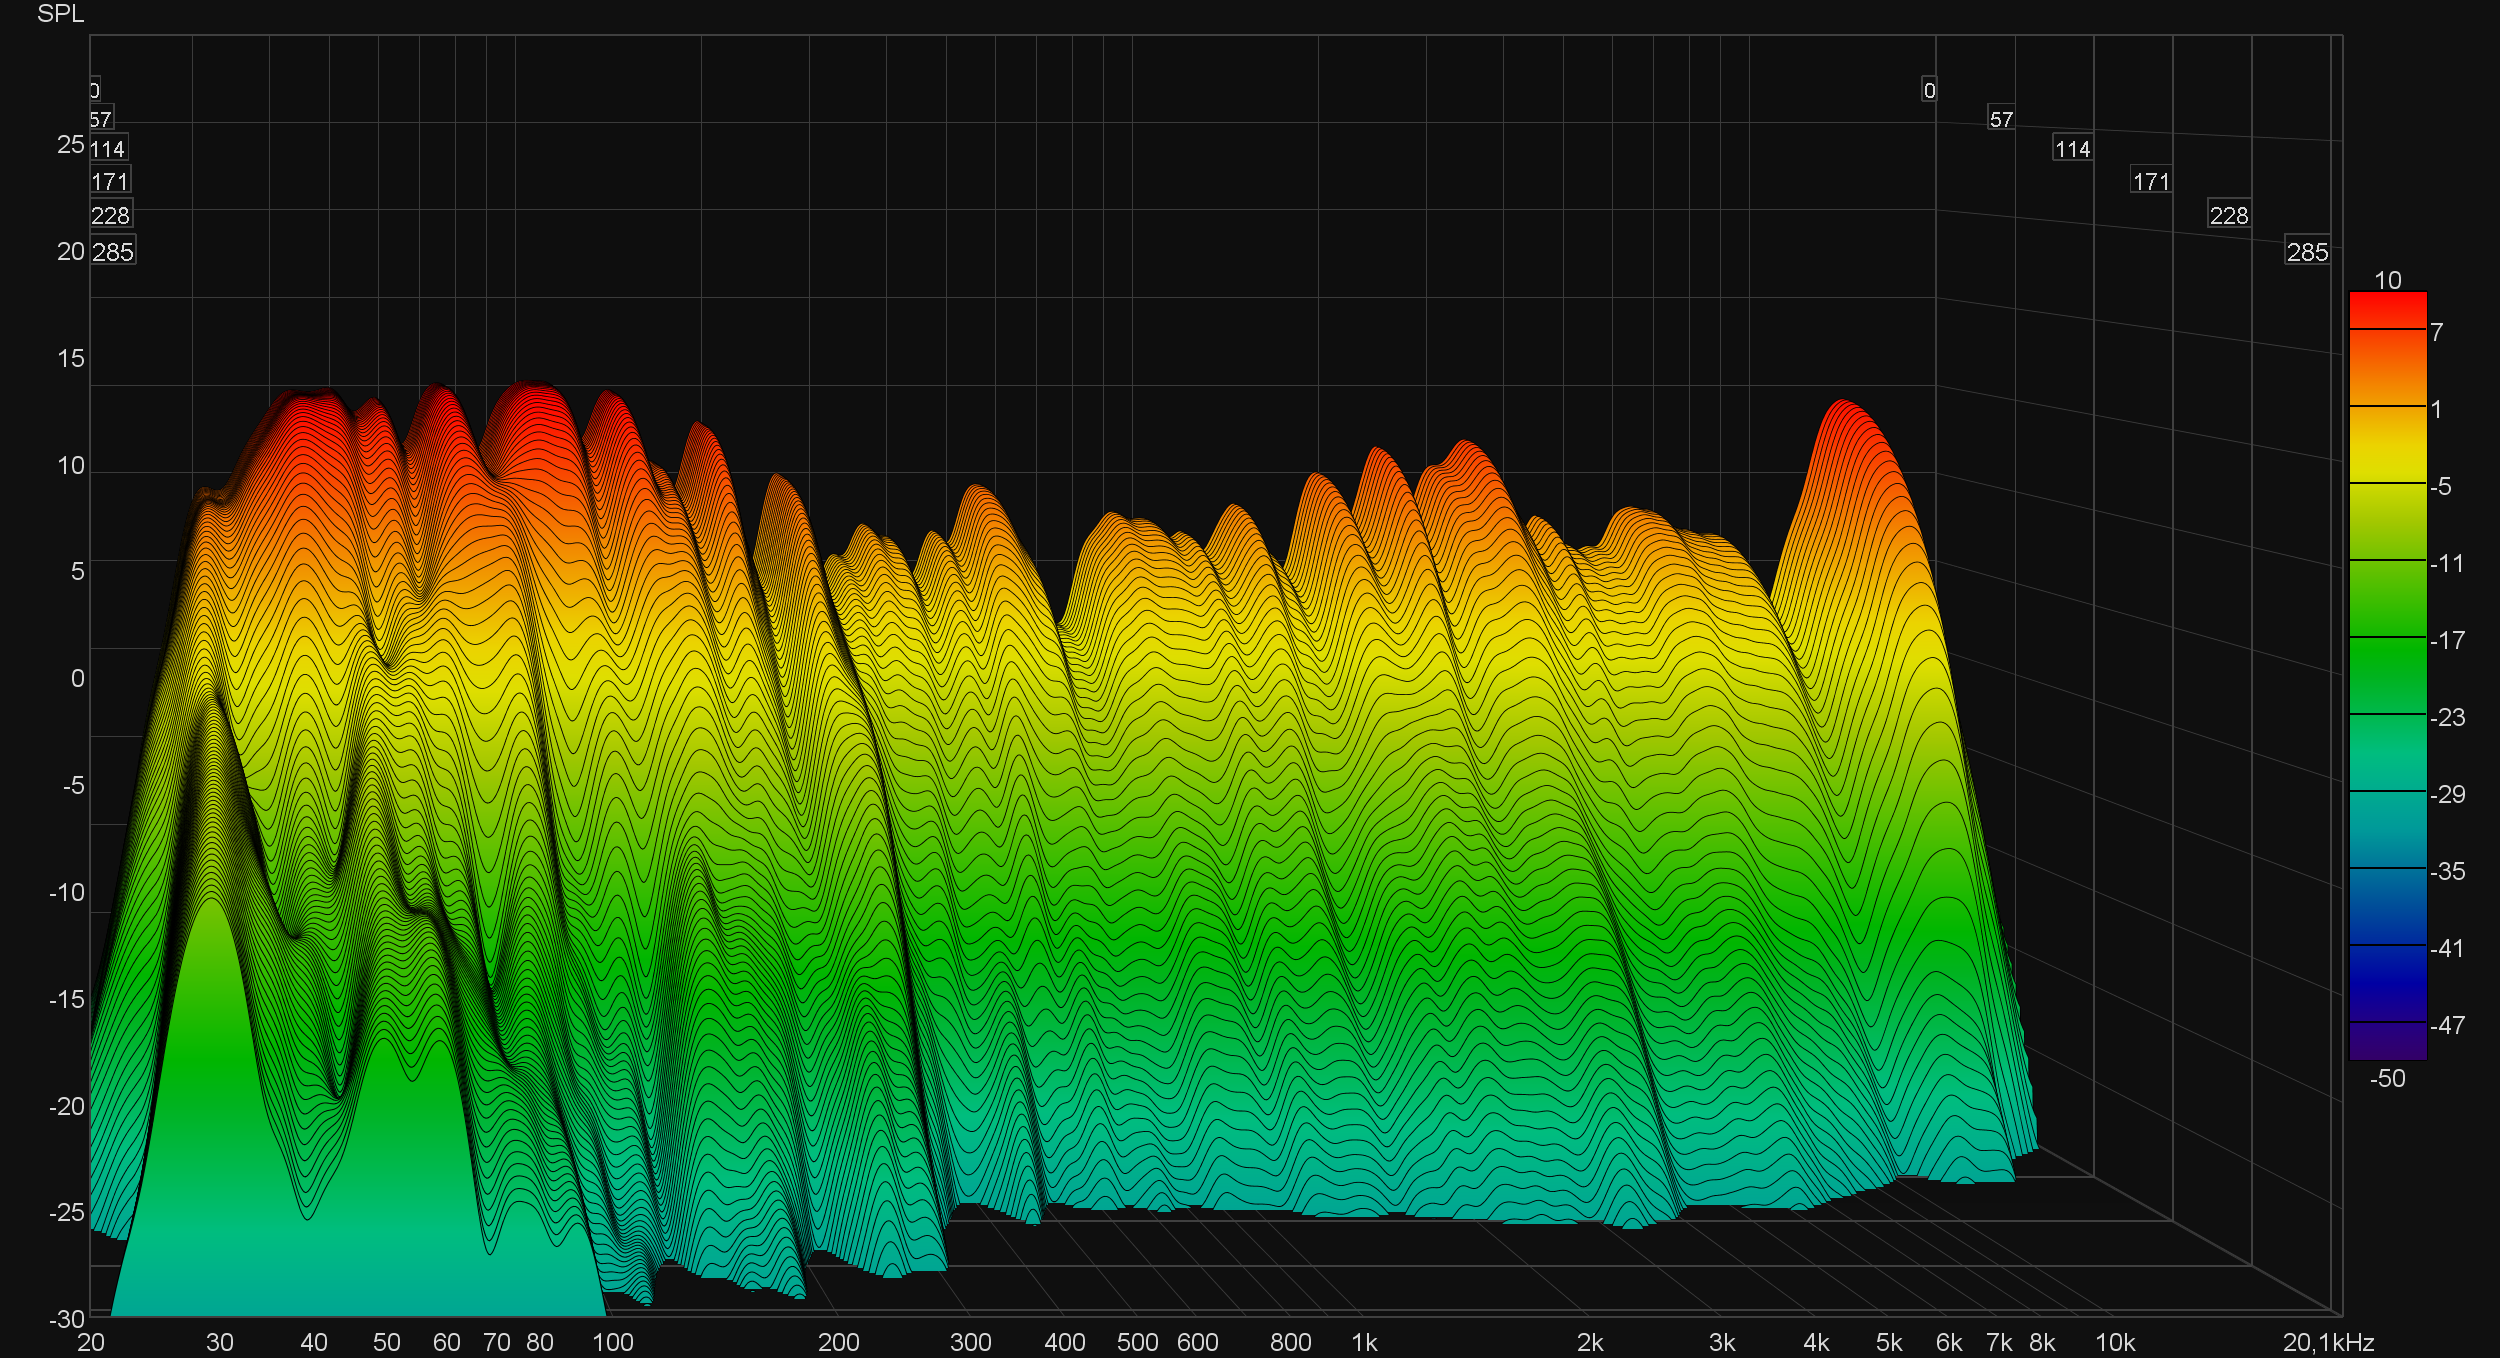Click the 1k frequency axis label
Screen dimensions: 2500x1358
1364,1343
